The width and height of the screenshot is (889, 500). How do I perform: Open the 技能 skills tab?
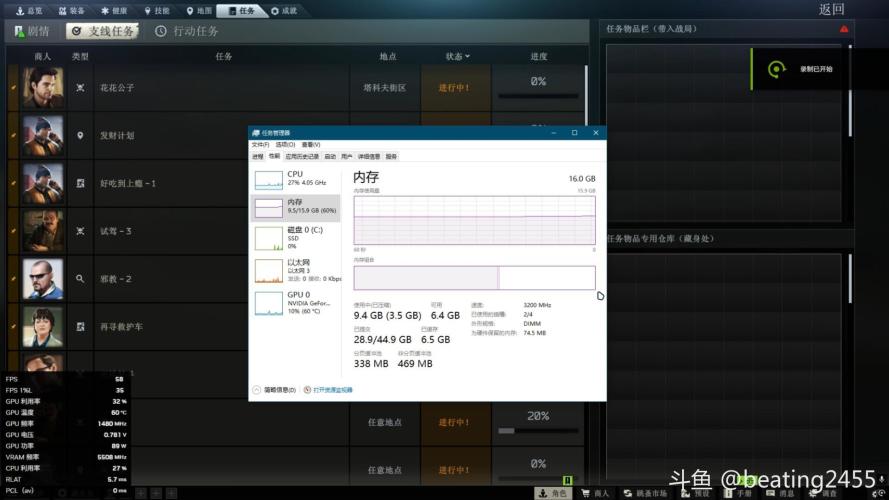(156, 10)
